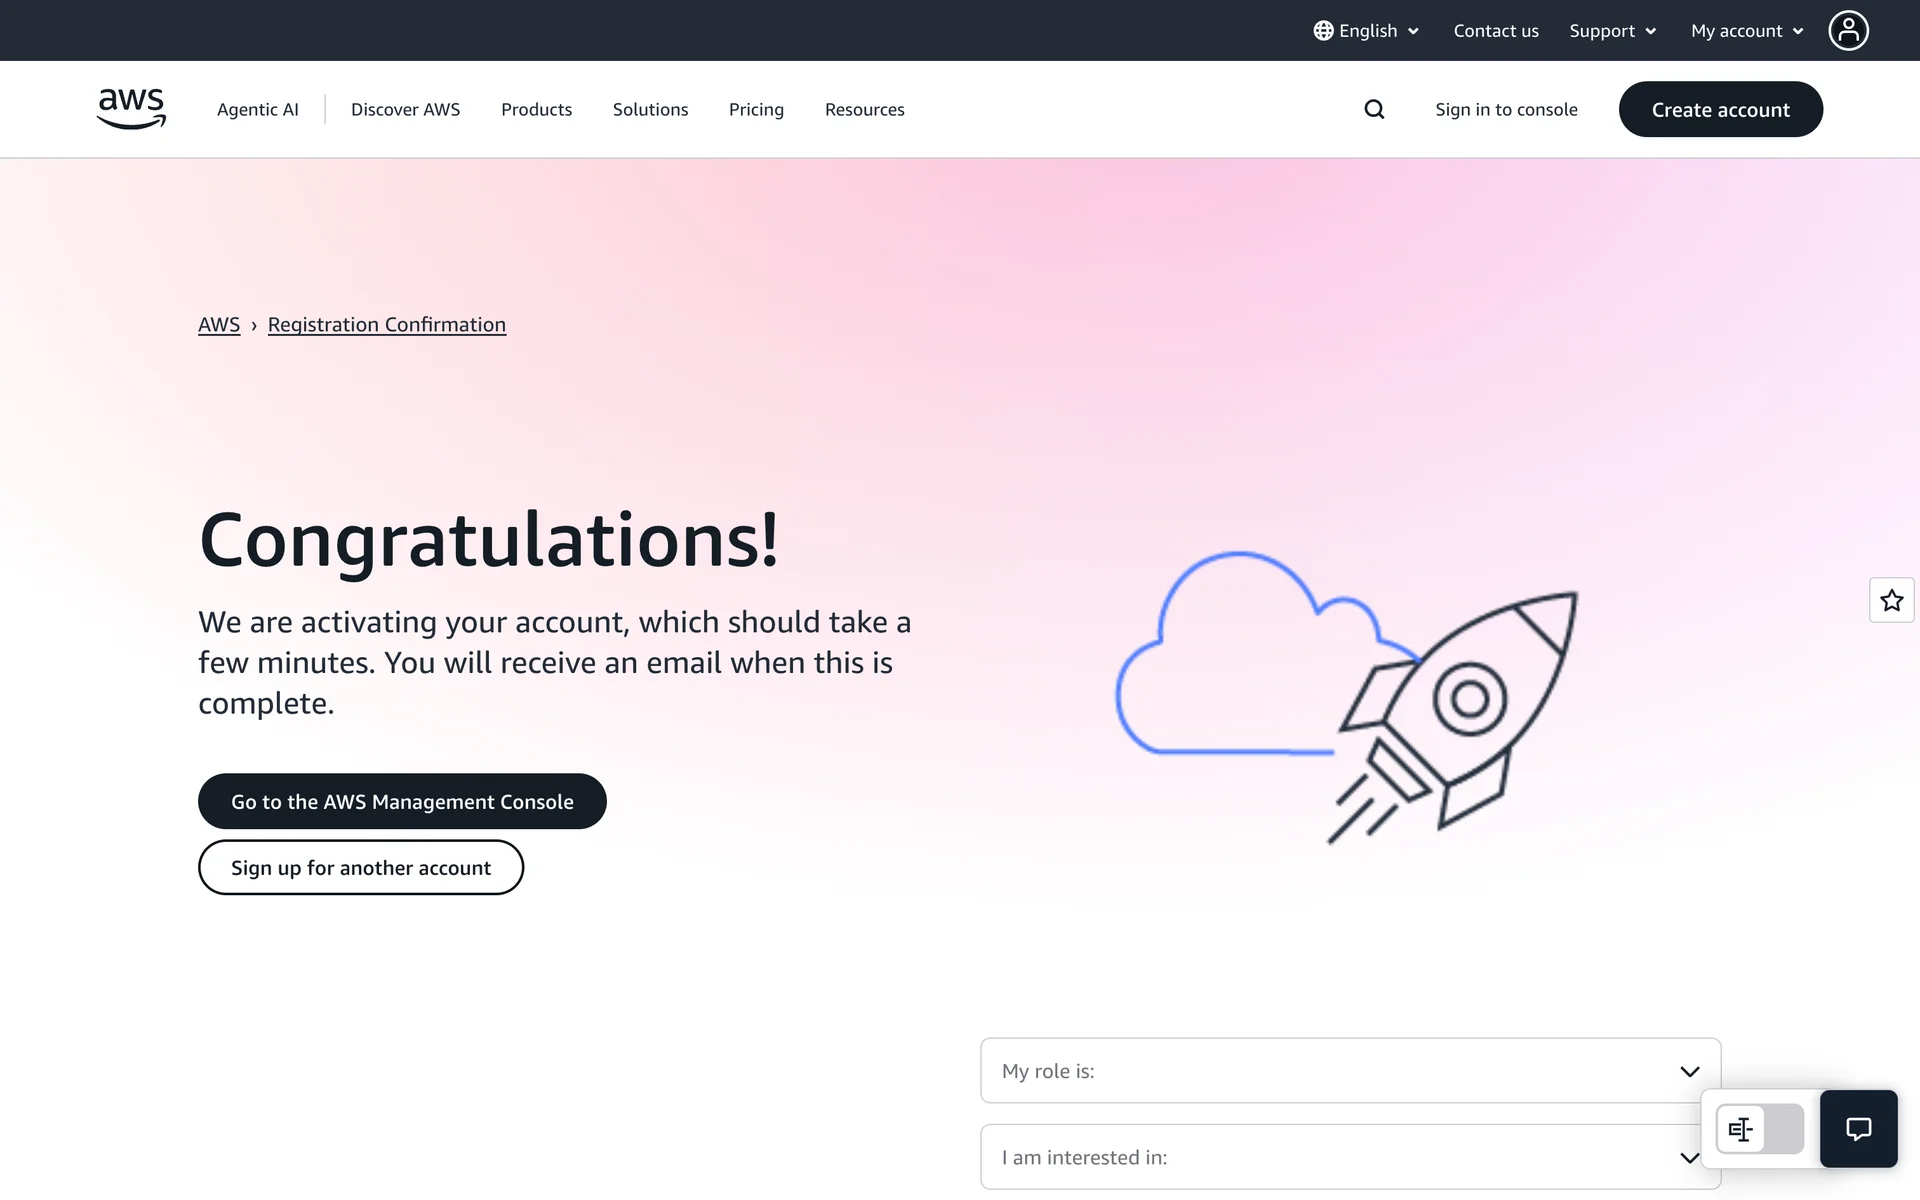Click the star feedback icon
Screen dimensions: 1920x1200
tap(1891, 600)
